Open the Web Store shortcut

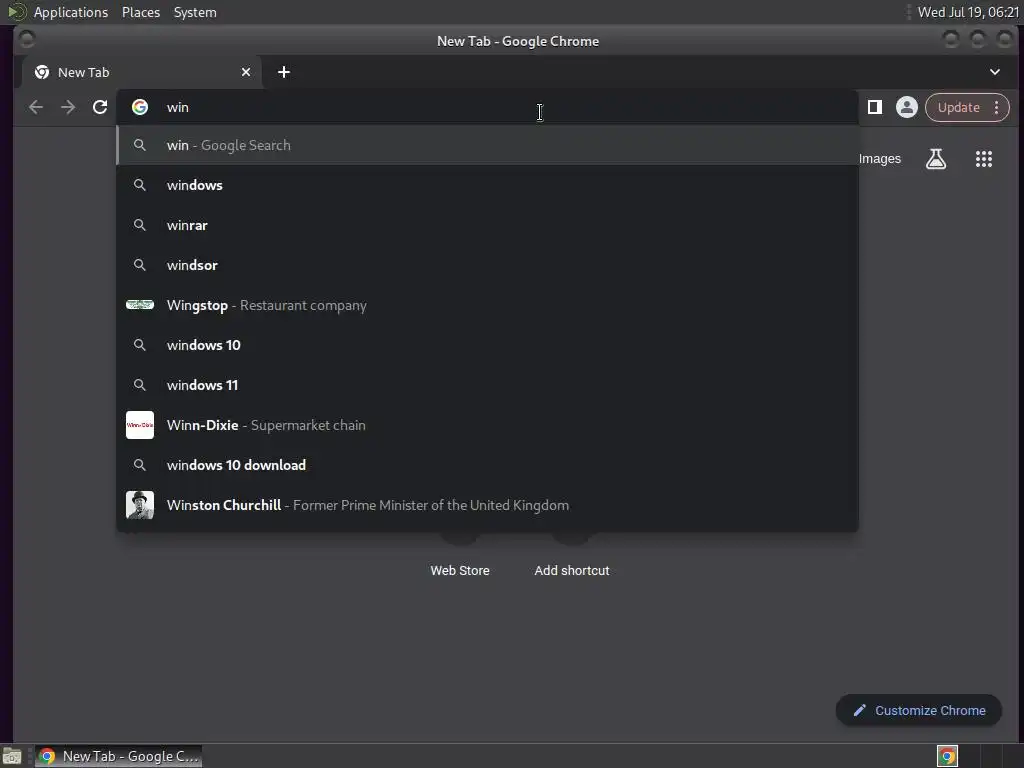point(460,570)
